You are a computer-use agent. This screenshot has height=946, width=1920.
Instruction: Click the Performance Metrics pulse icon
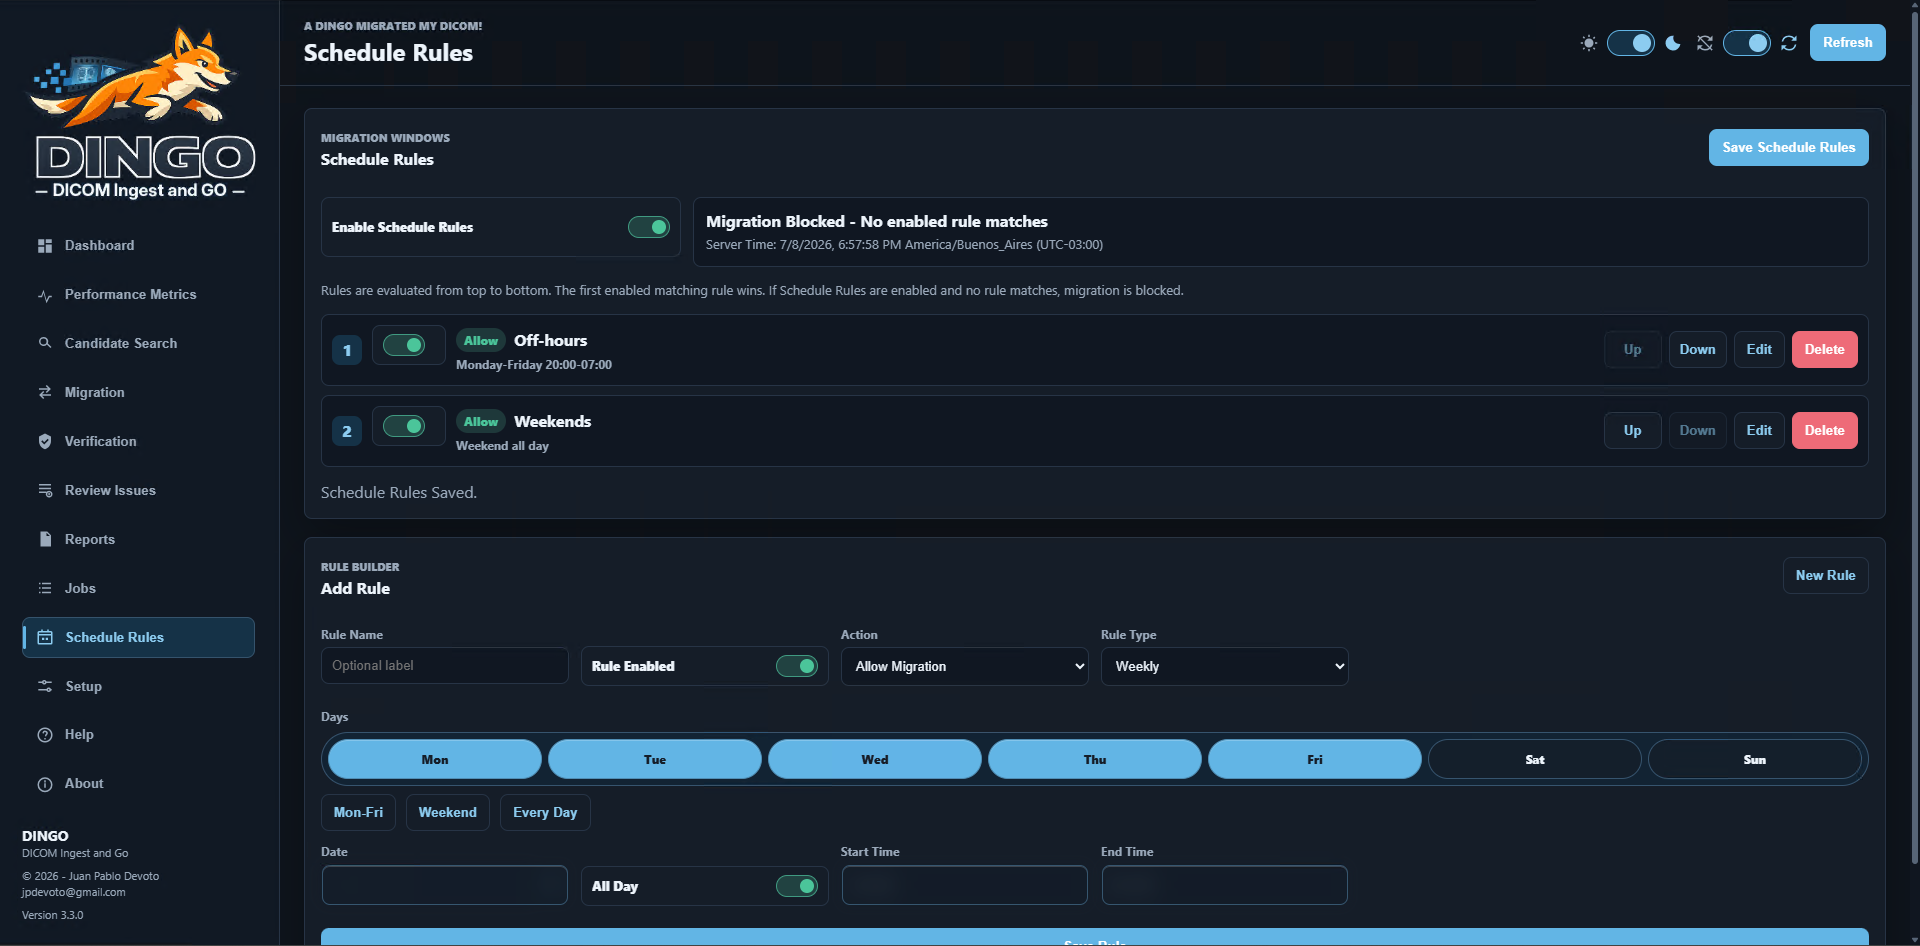[x=45, y=295]
